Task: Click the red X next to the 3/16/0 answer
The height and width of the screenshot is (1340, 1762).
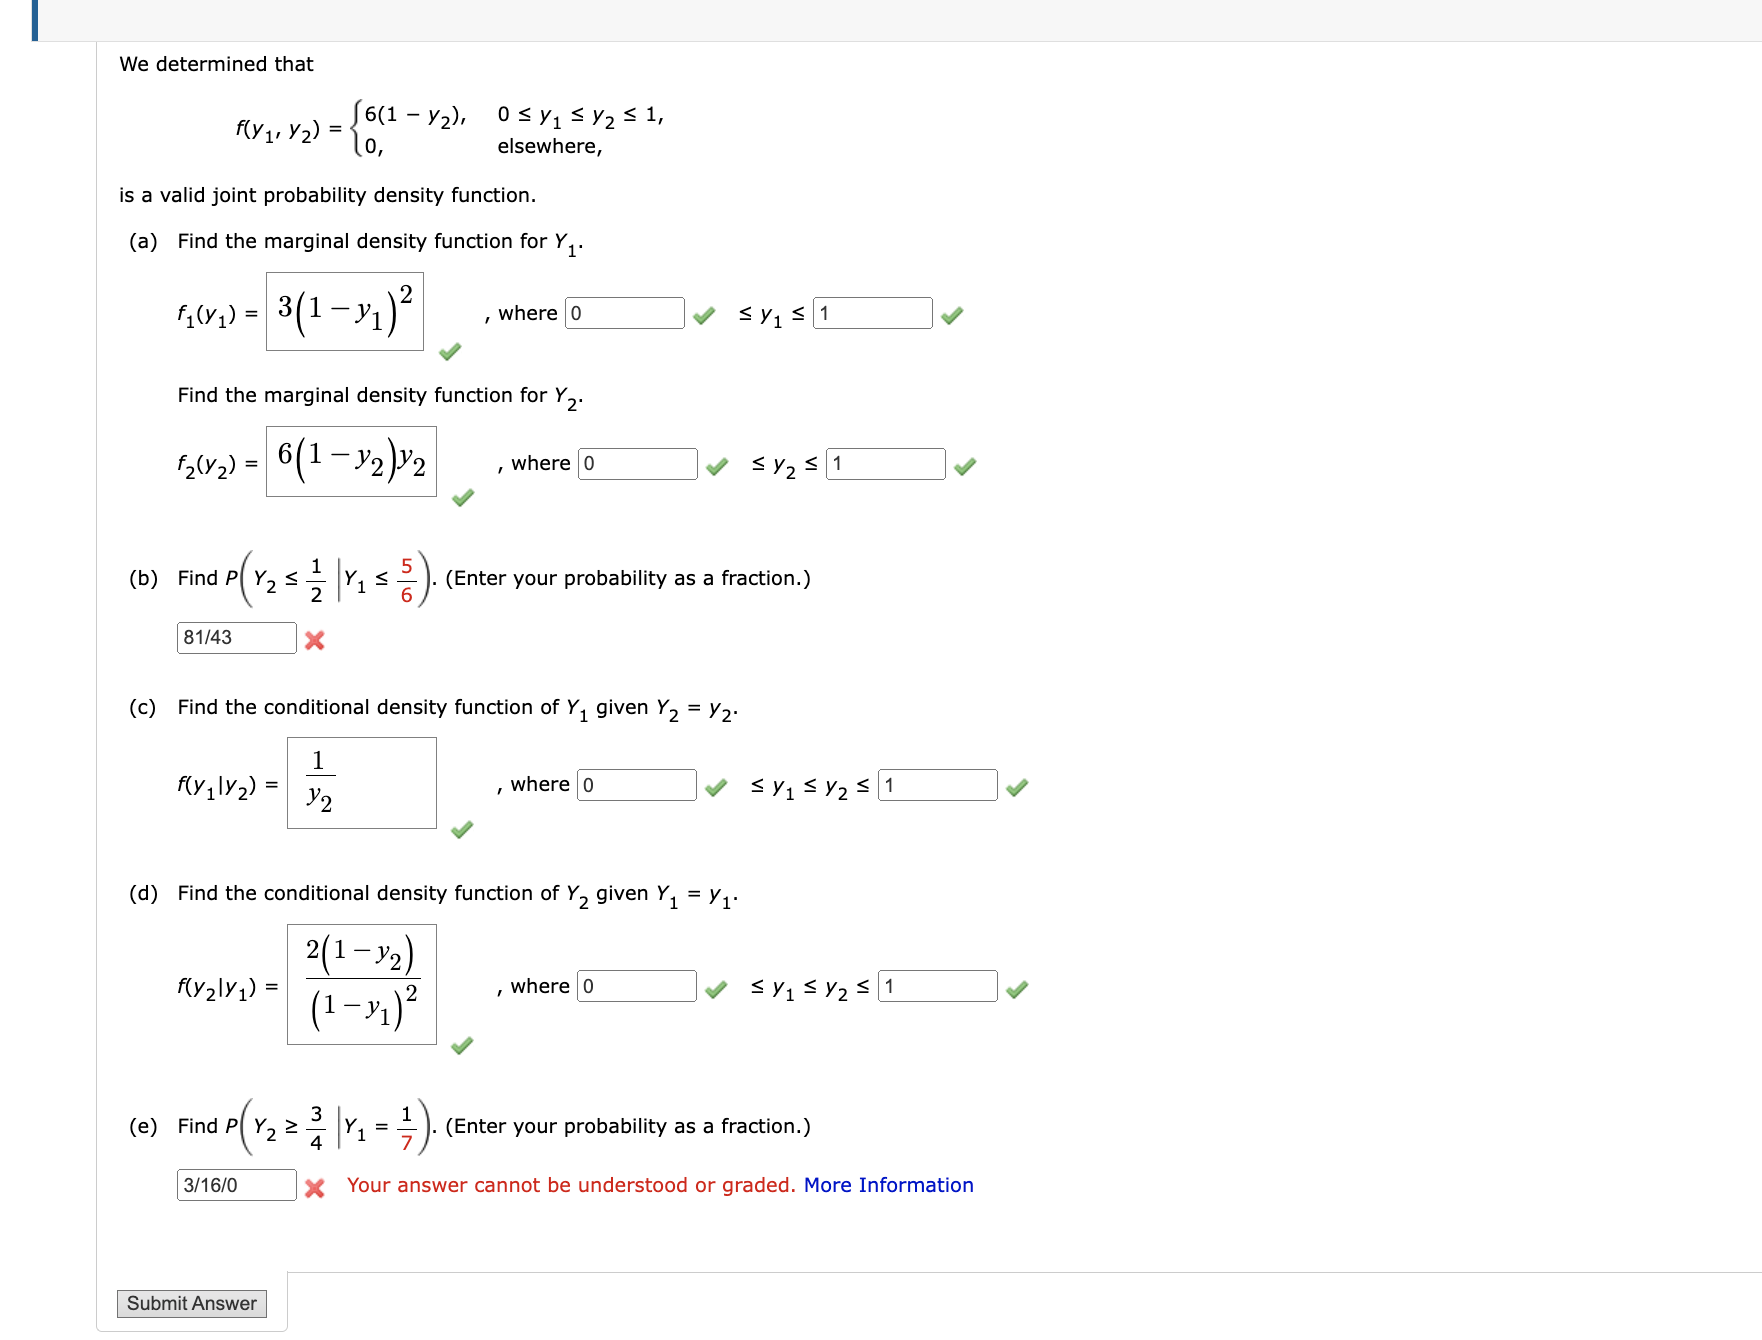Action: click(x=314, y=1187)
